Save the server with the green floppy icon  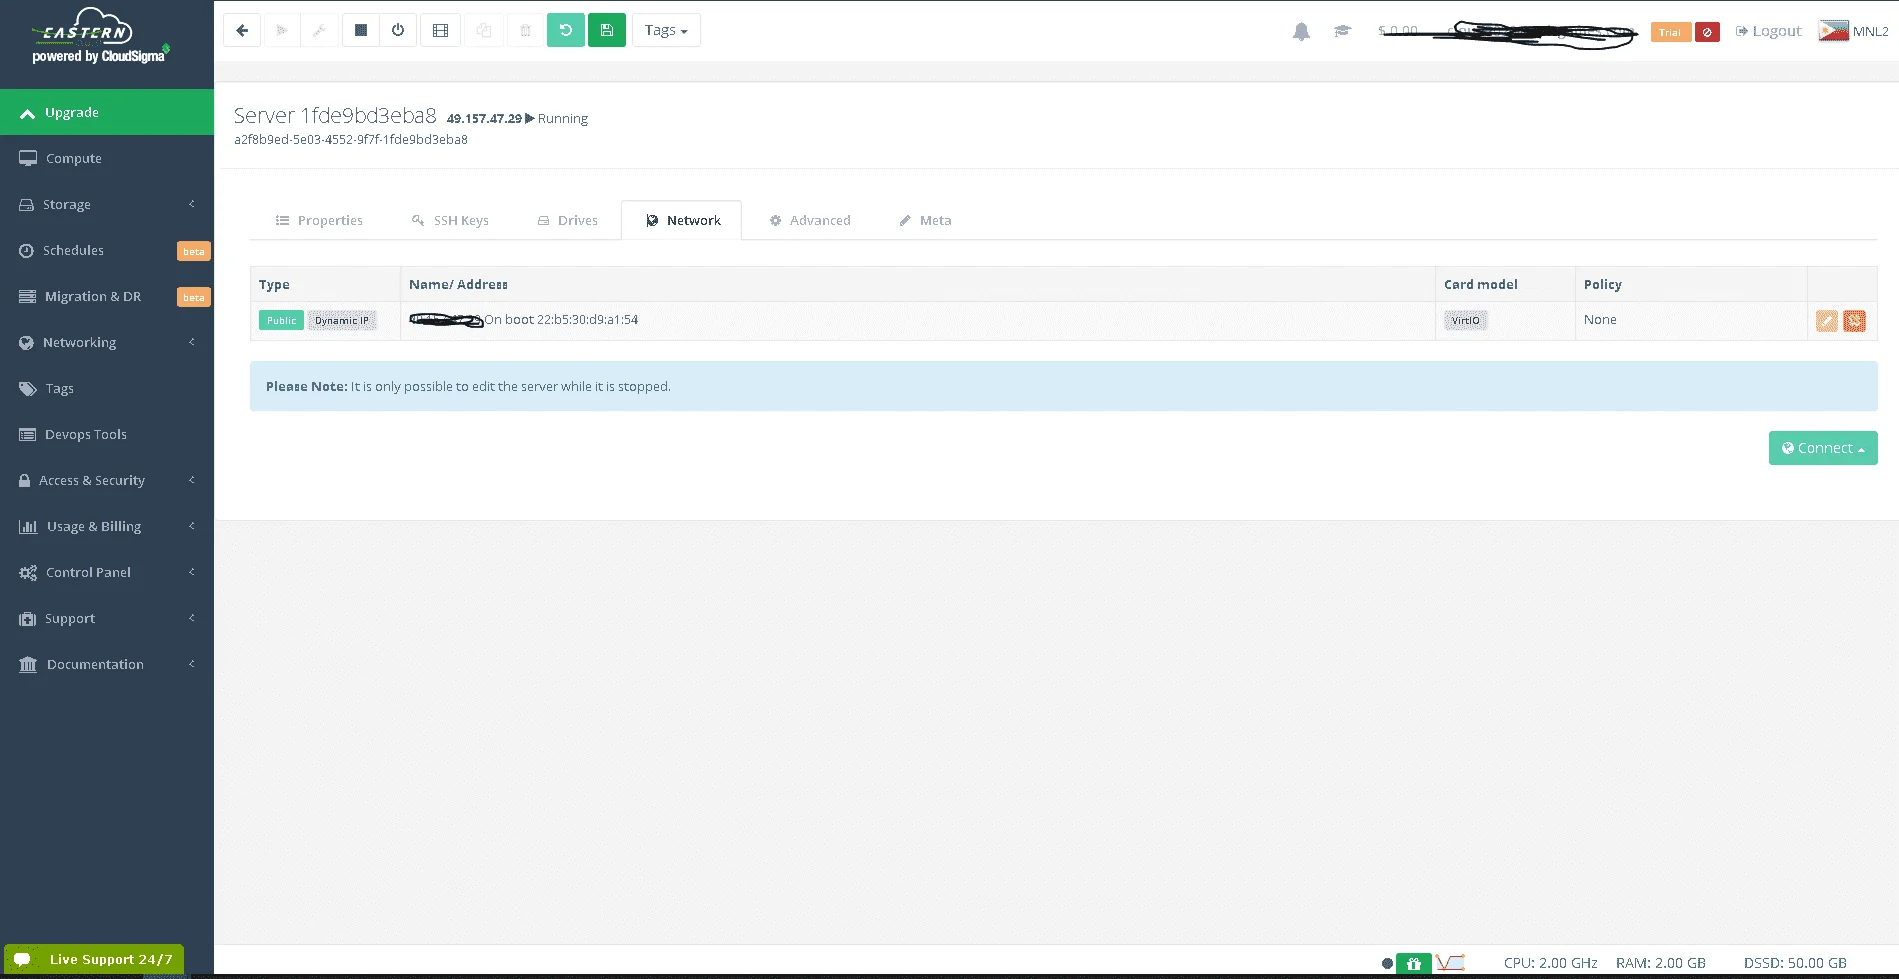607,30
